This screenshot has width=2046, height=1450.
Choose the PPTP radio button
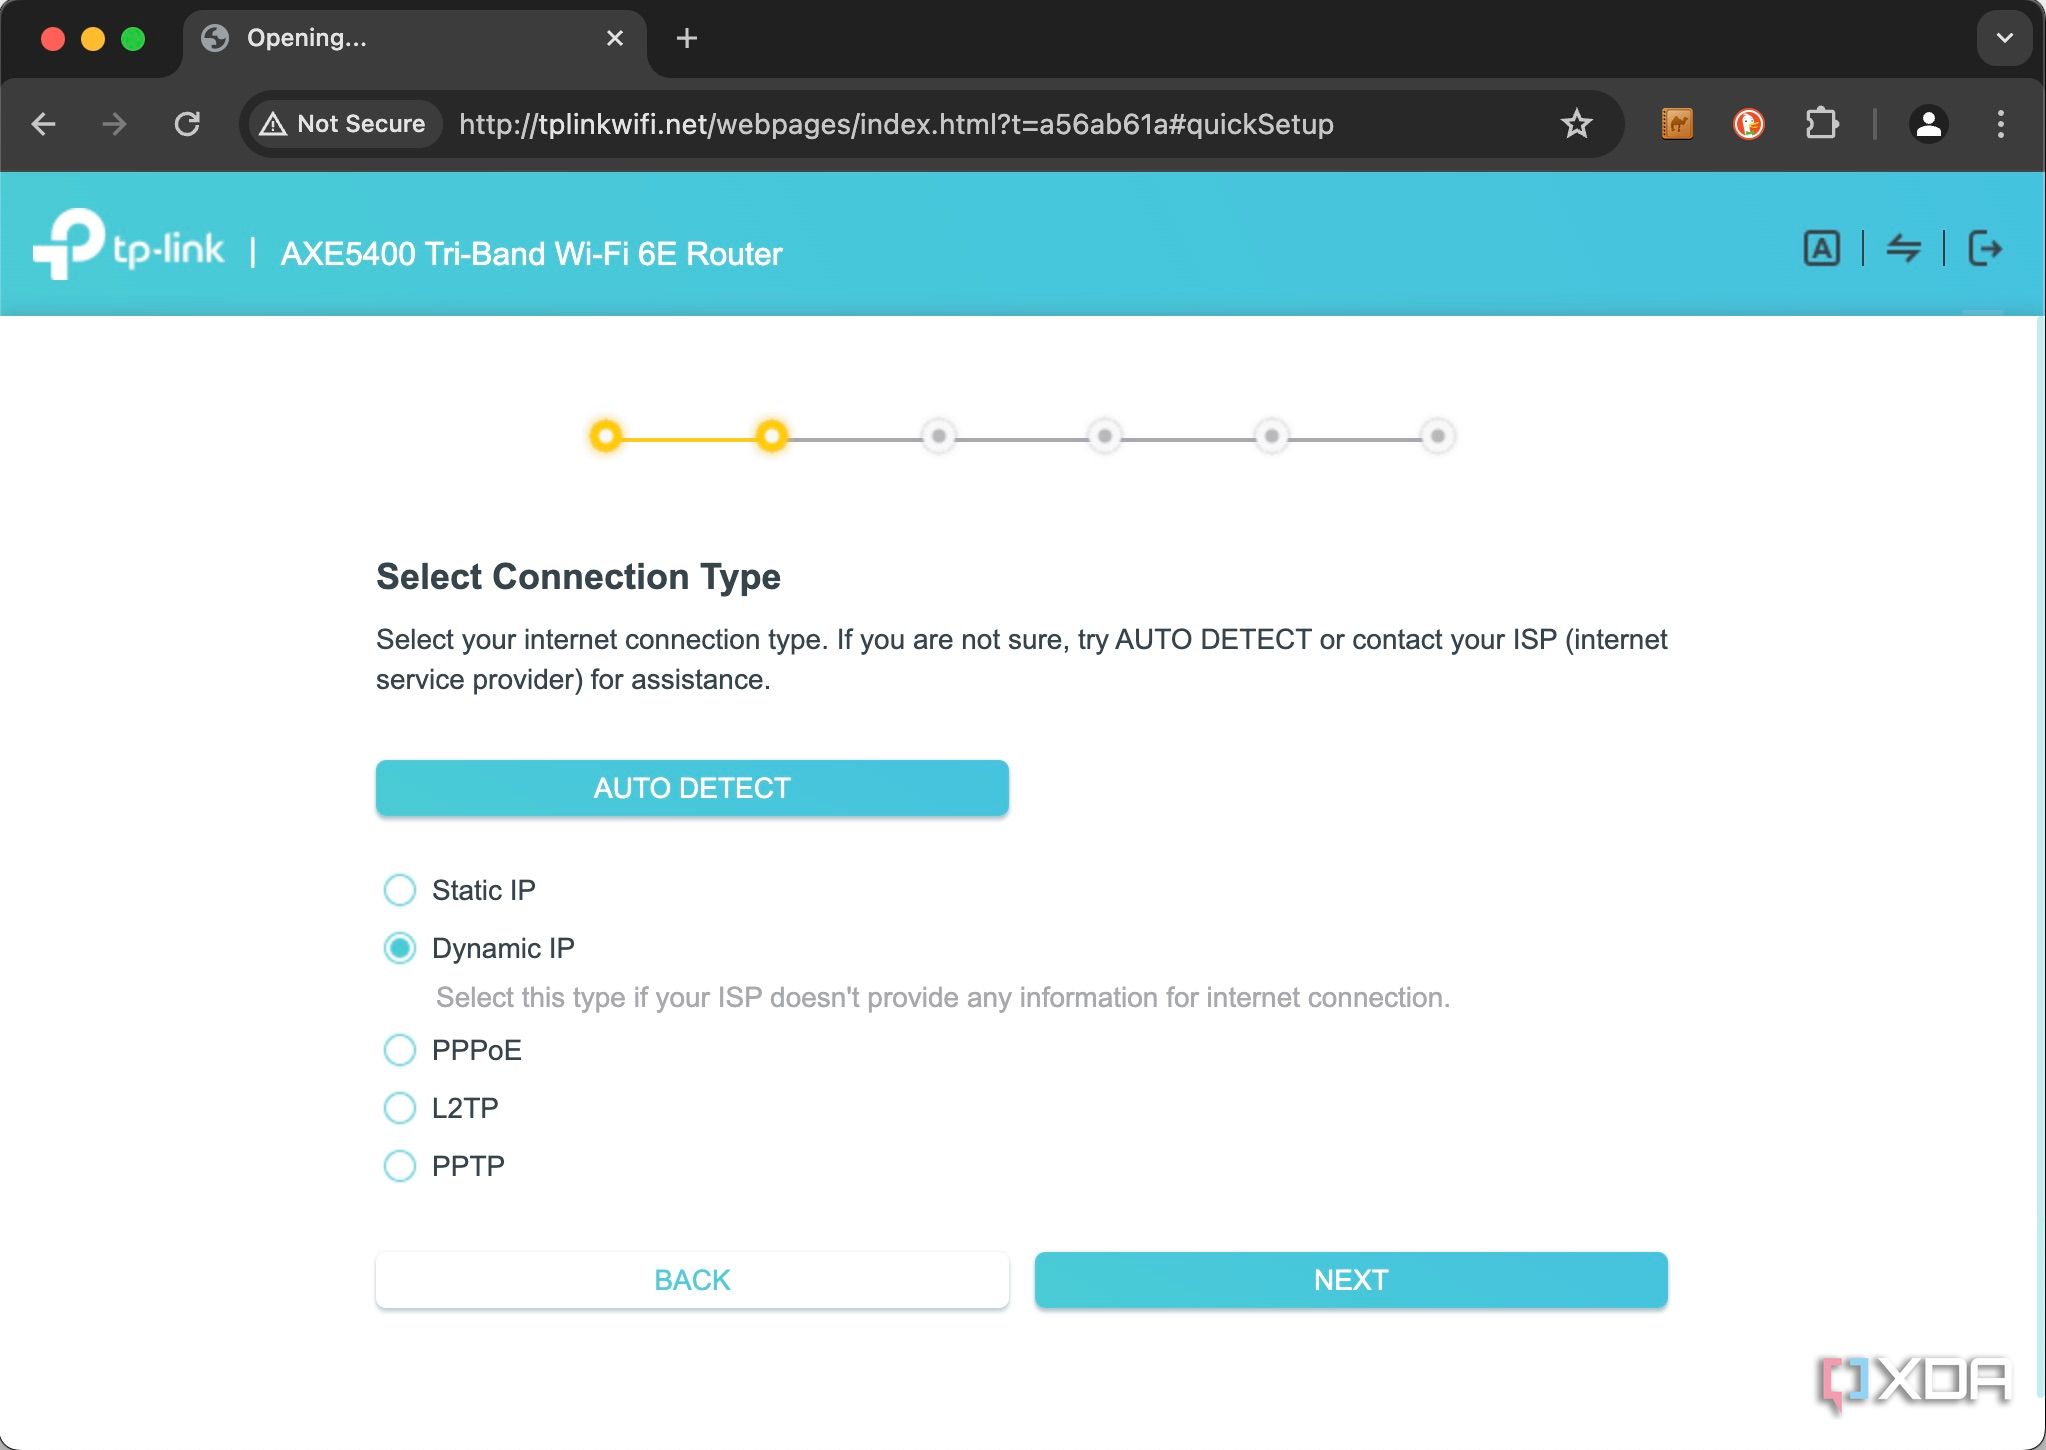tap(400, 1166)
